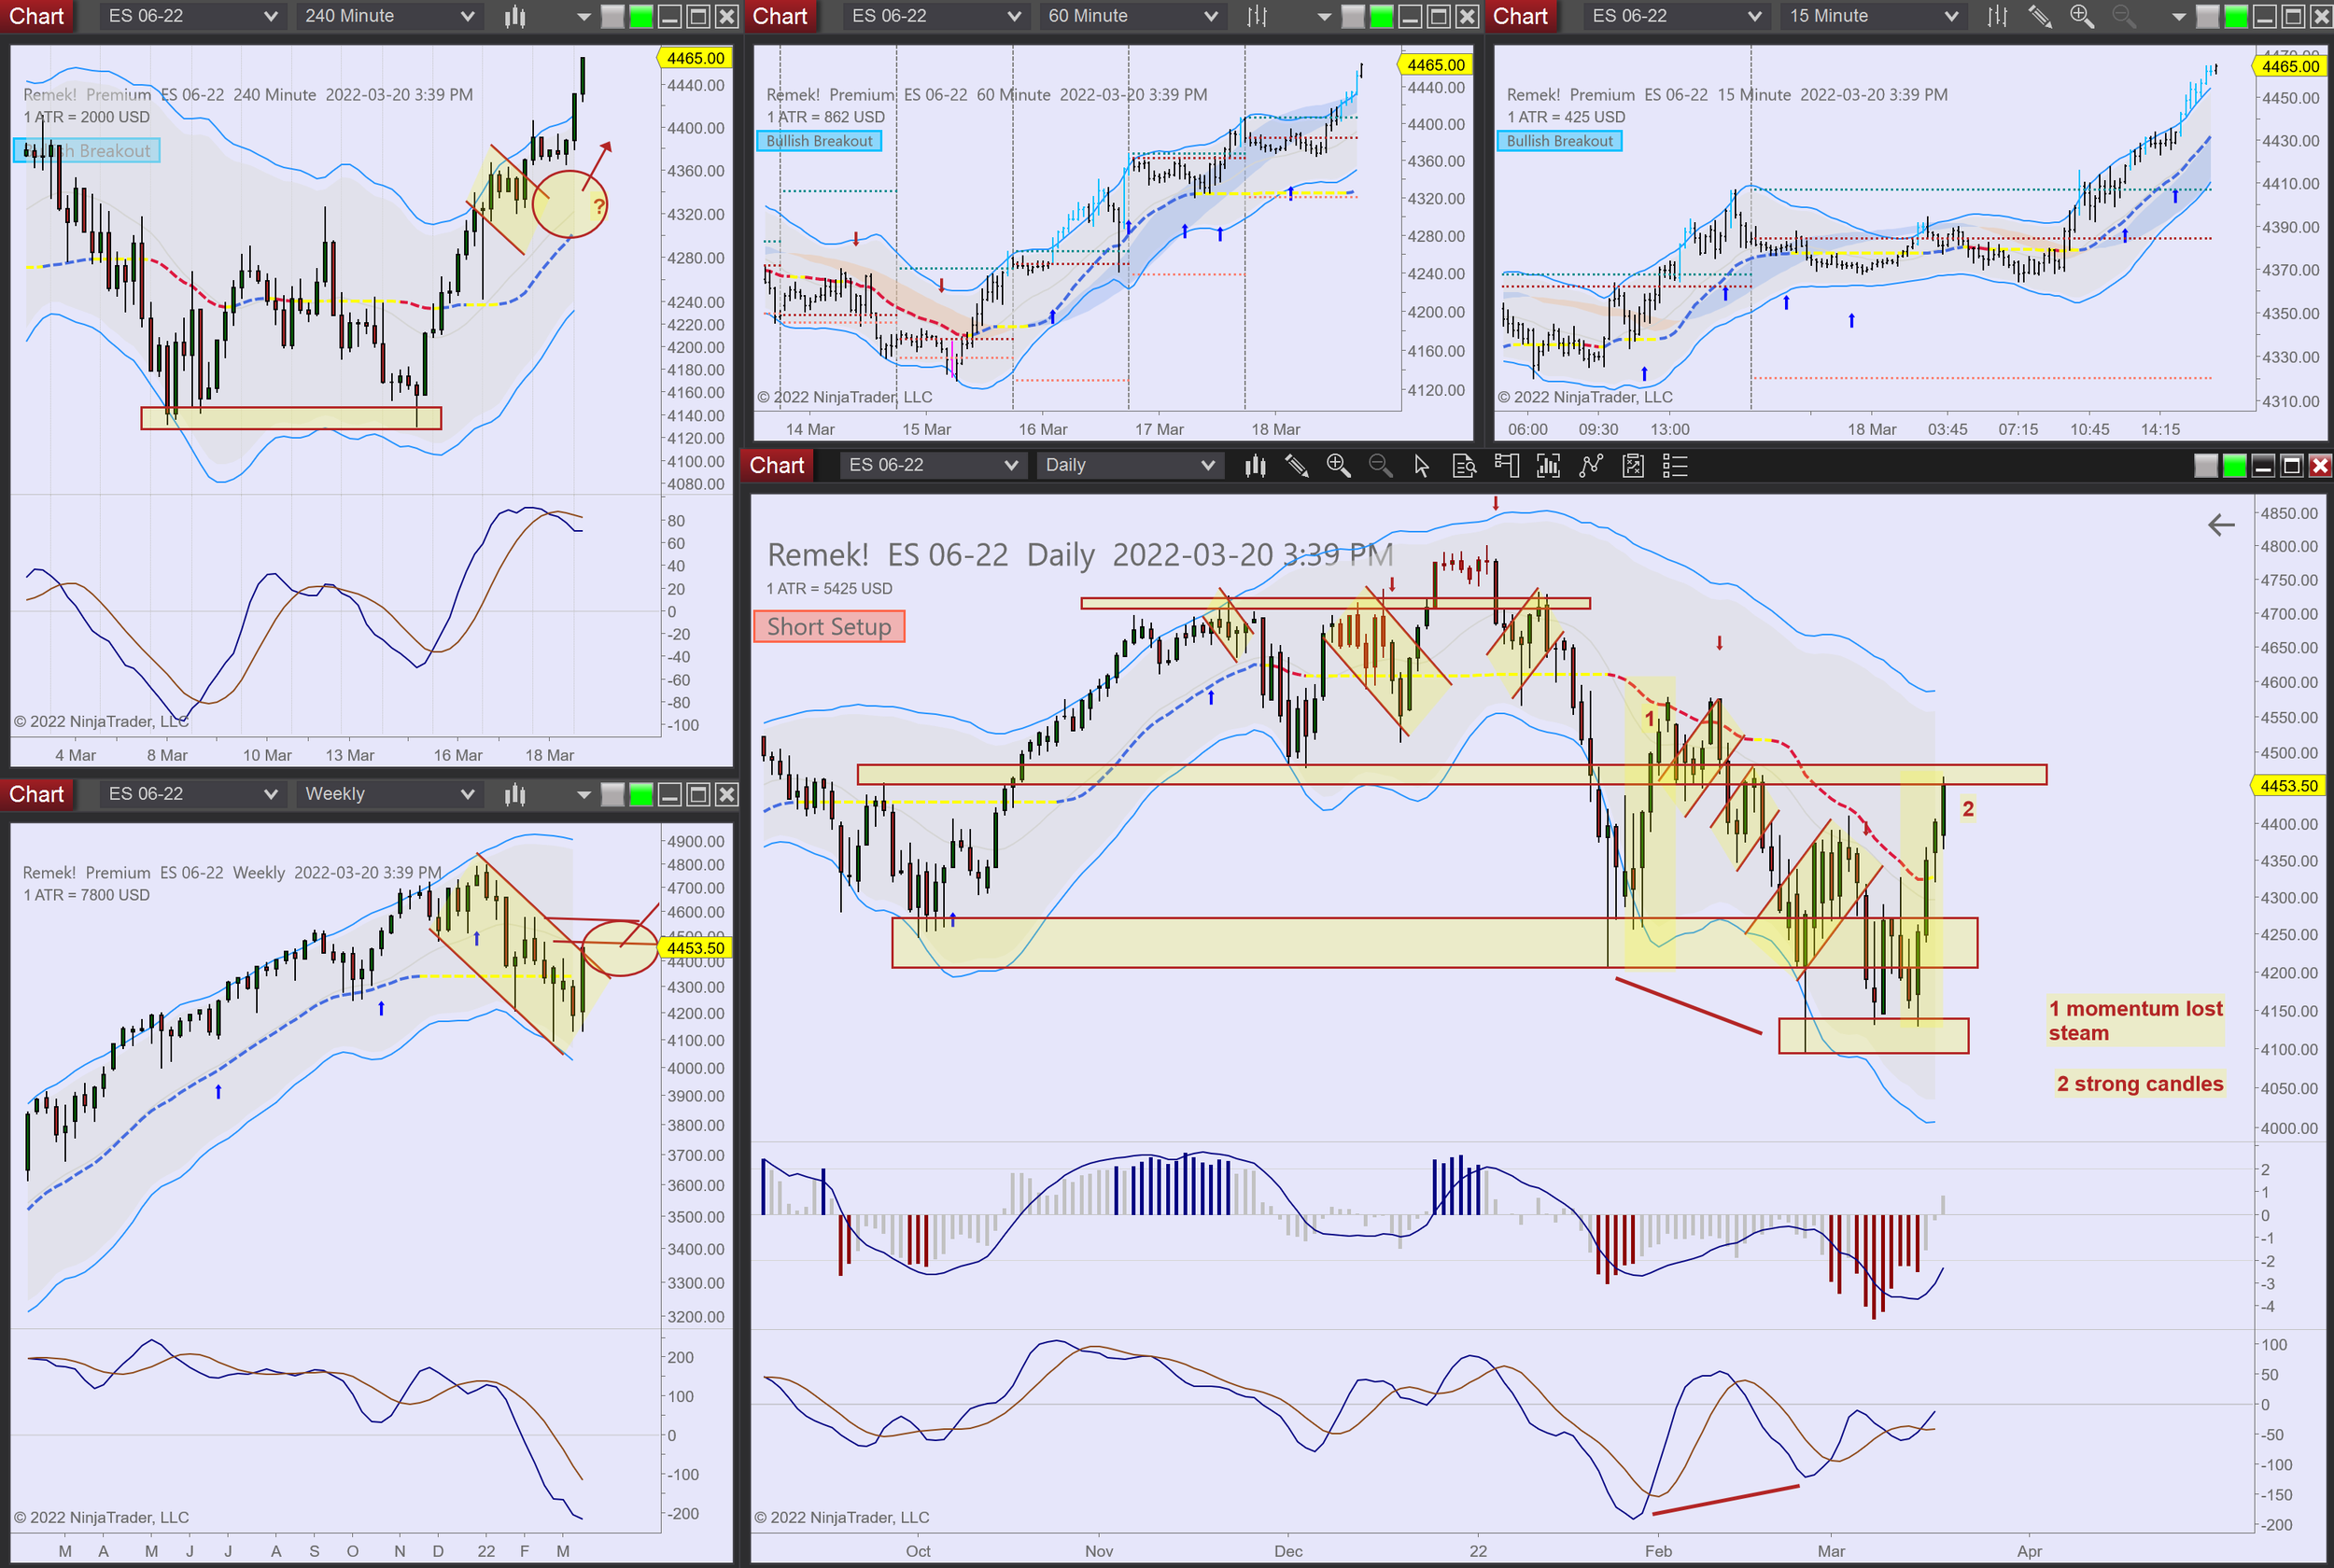This screenshot has height=1568, width=2334.
Task: Click zoom in icon on 15 Minute chart
Action: 2082,16
